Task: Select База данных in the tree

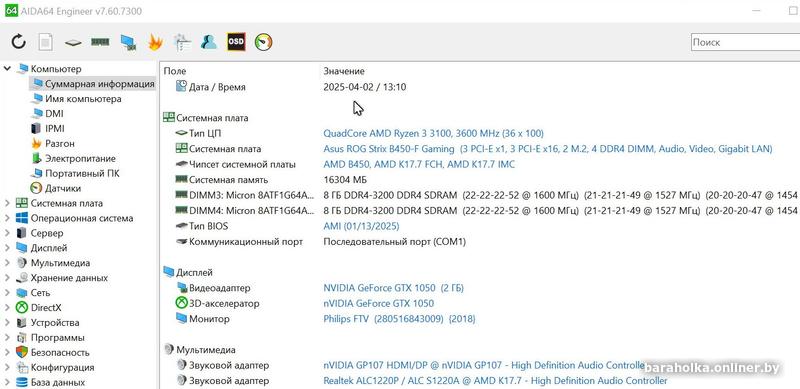Action: [x=57, y=382]
